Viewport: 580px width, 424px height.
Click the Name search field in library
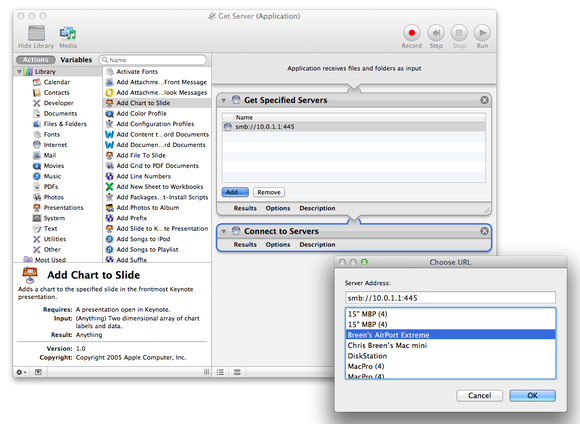(x=152, y=60)
